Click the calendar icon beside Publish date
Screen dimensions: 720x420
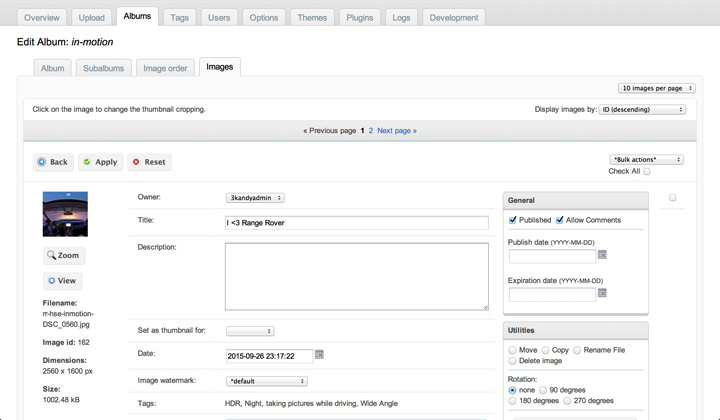pyautogui.click(x=602, y=255)
